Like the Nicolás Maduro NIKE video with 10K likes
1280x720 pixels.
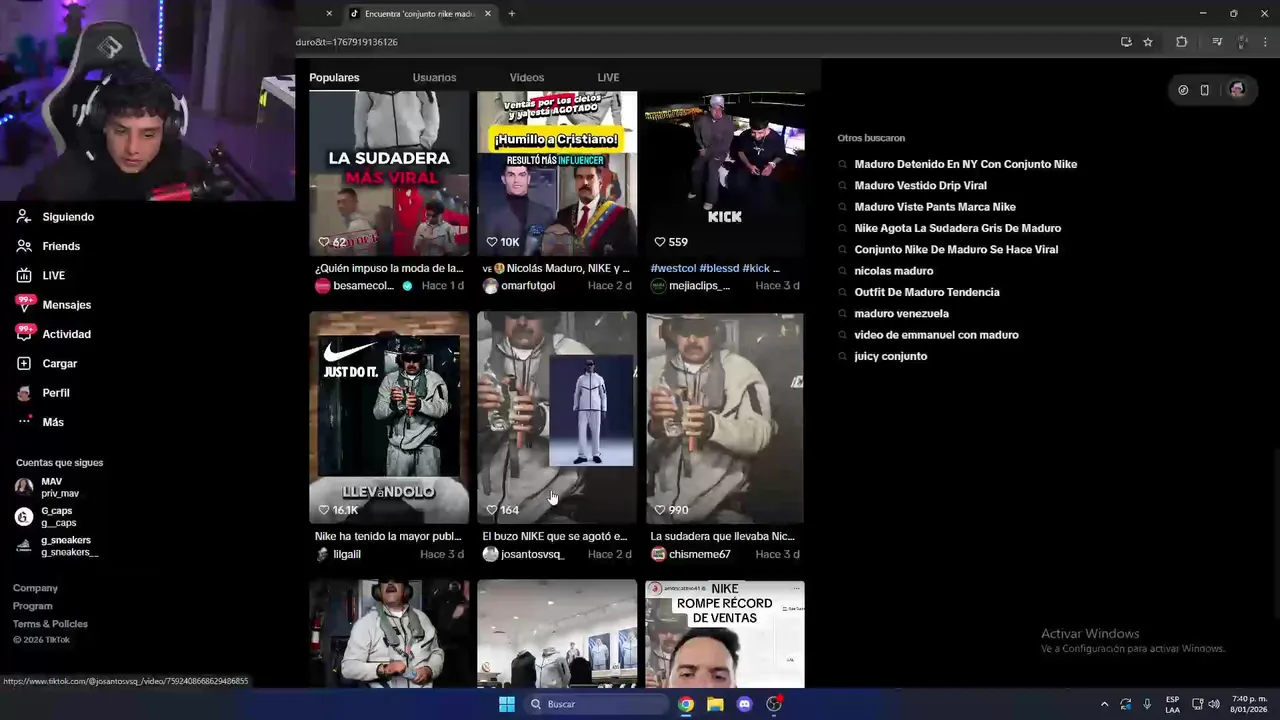(492, 242)
